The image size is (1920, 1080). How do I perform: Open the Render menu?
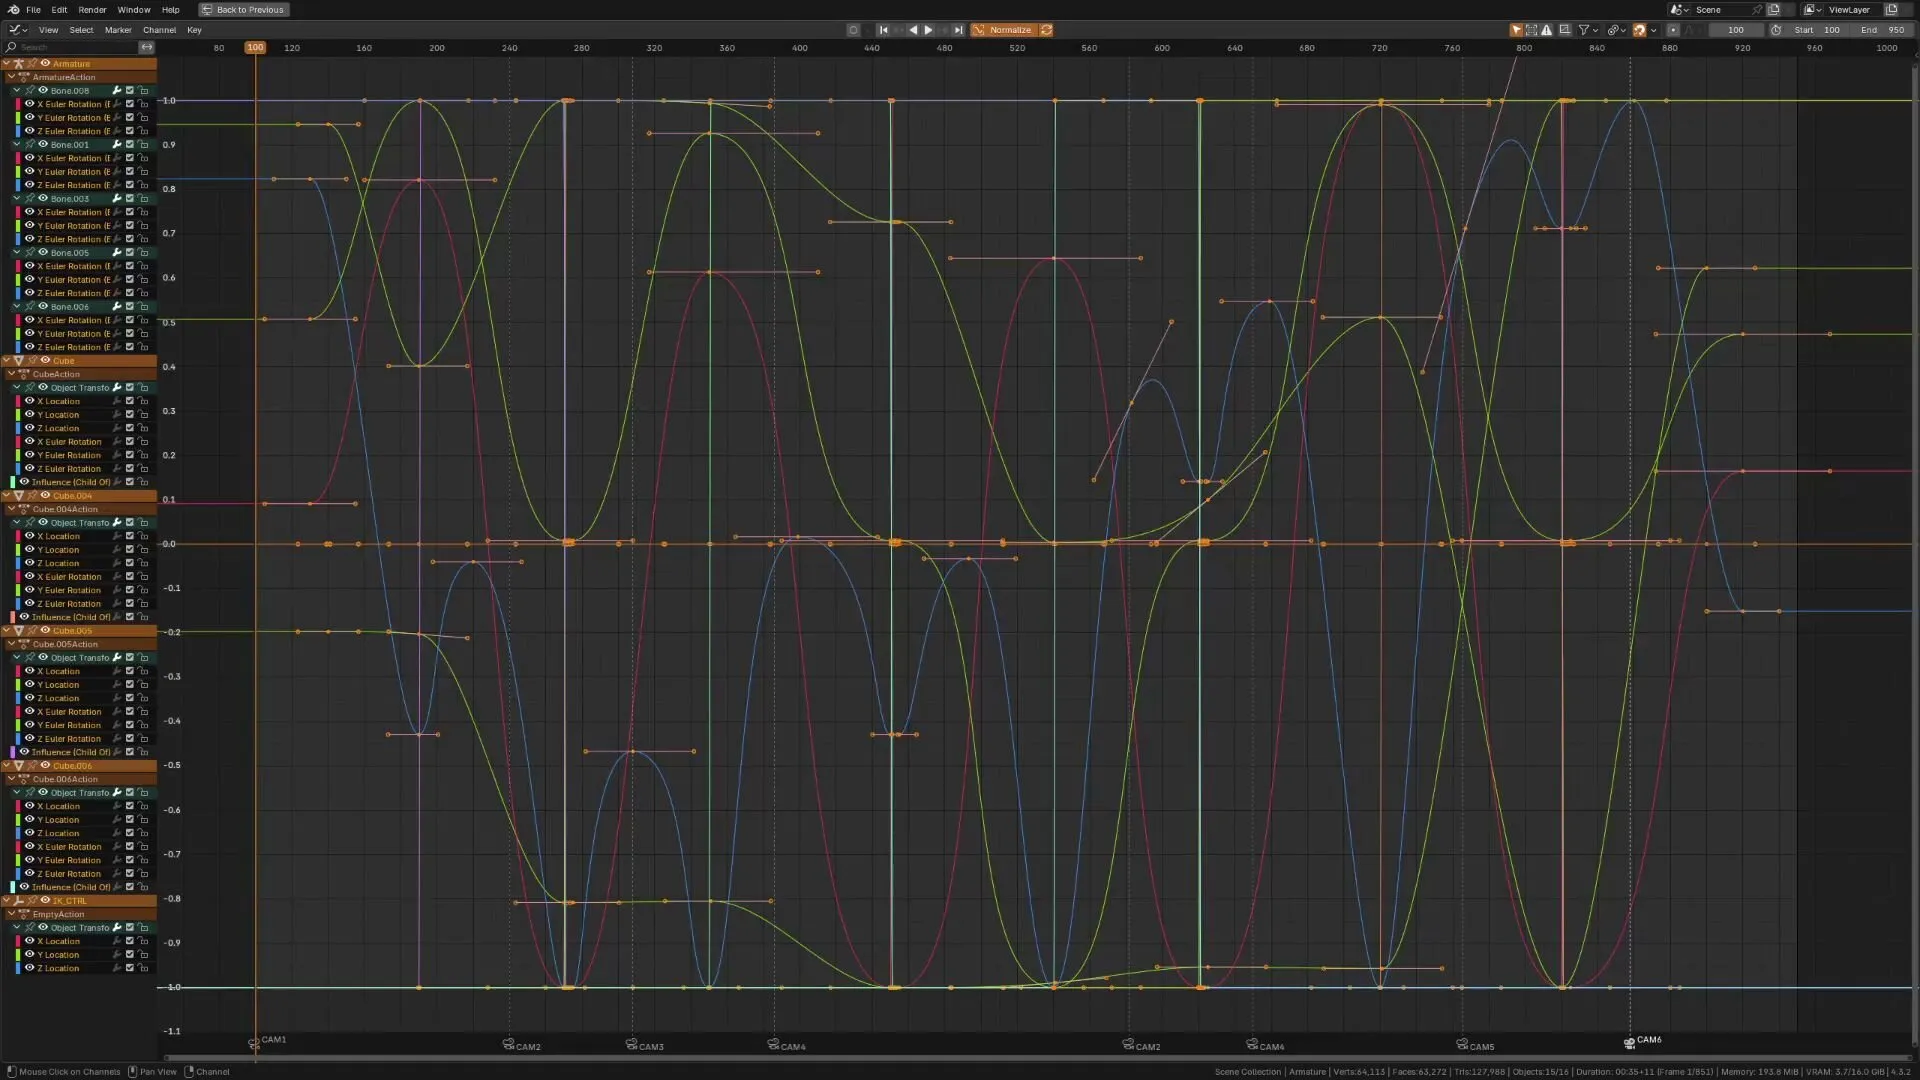(x=92, y=10)
